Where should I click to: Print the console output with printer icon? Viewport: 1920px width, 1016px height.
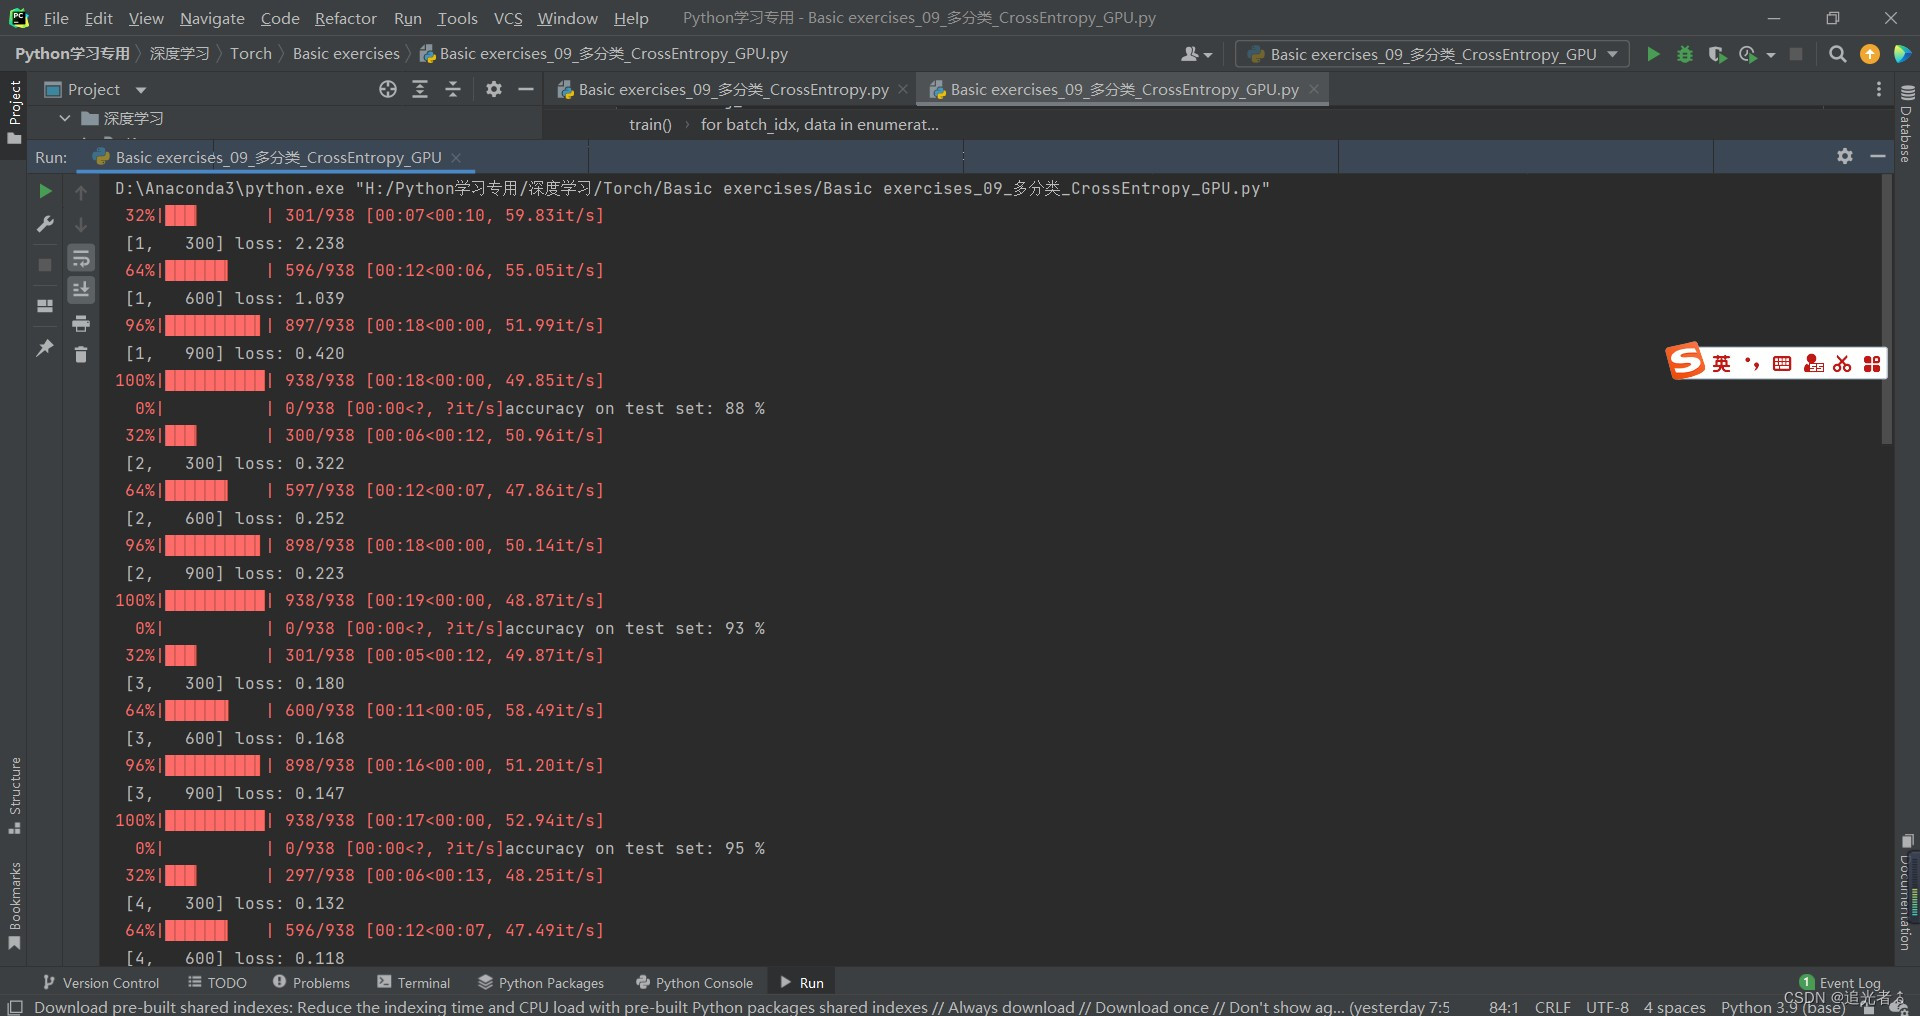click(81, 323)
